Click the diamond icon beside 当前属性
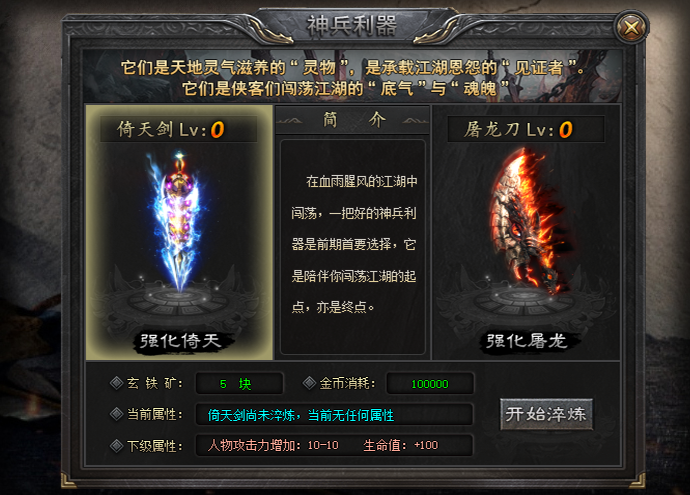Screen dimensions: 690x495 pos(116,414)
